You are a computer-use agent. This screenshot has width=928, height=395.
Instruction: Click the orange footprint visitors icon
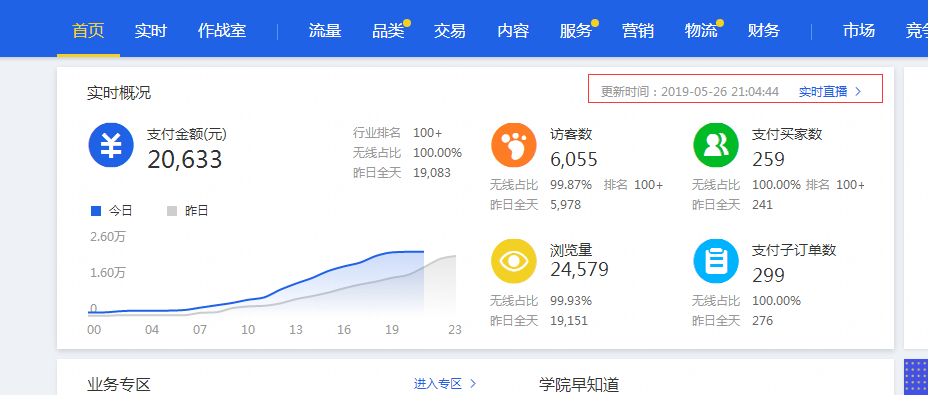click(514, 145)
